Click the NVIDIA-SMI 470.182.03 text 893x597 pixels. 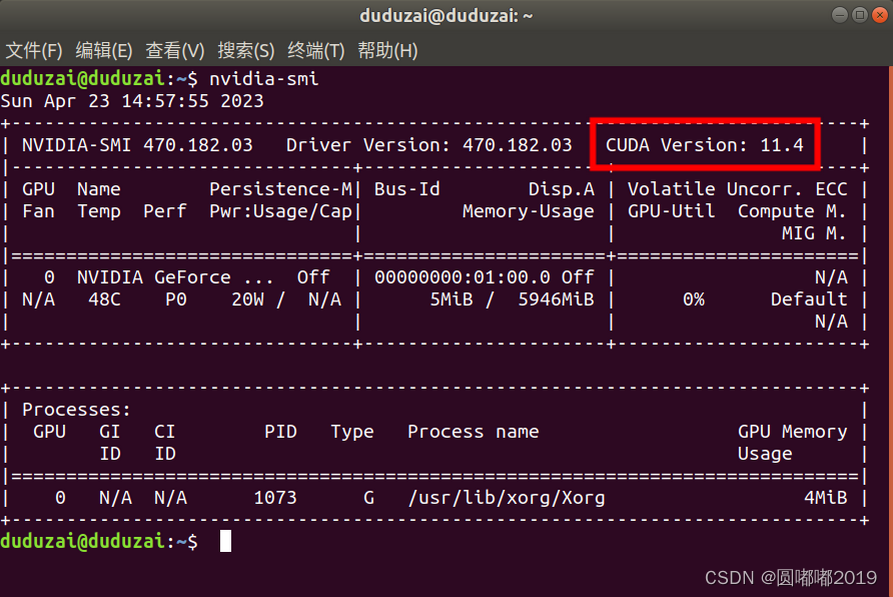(x=137, y=145)
